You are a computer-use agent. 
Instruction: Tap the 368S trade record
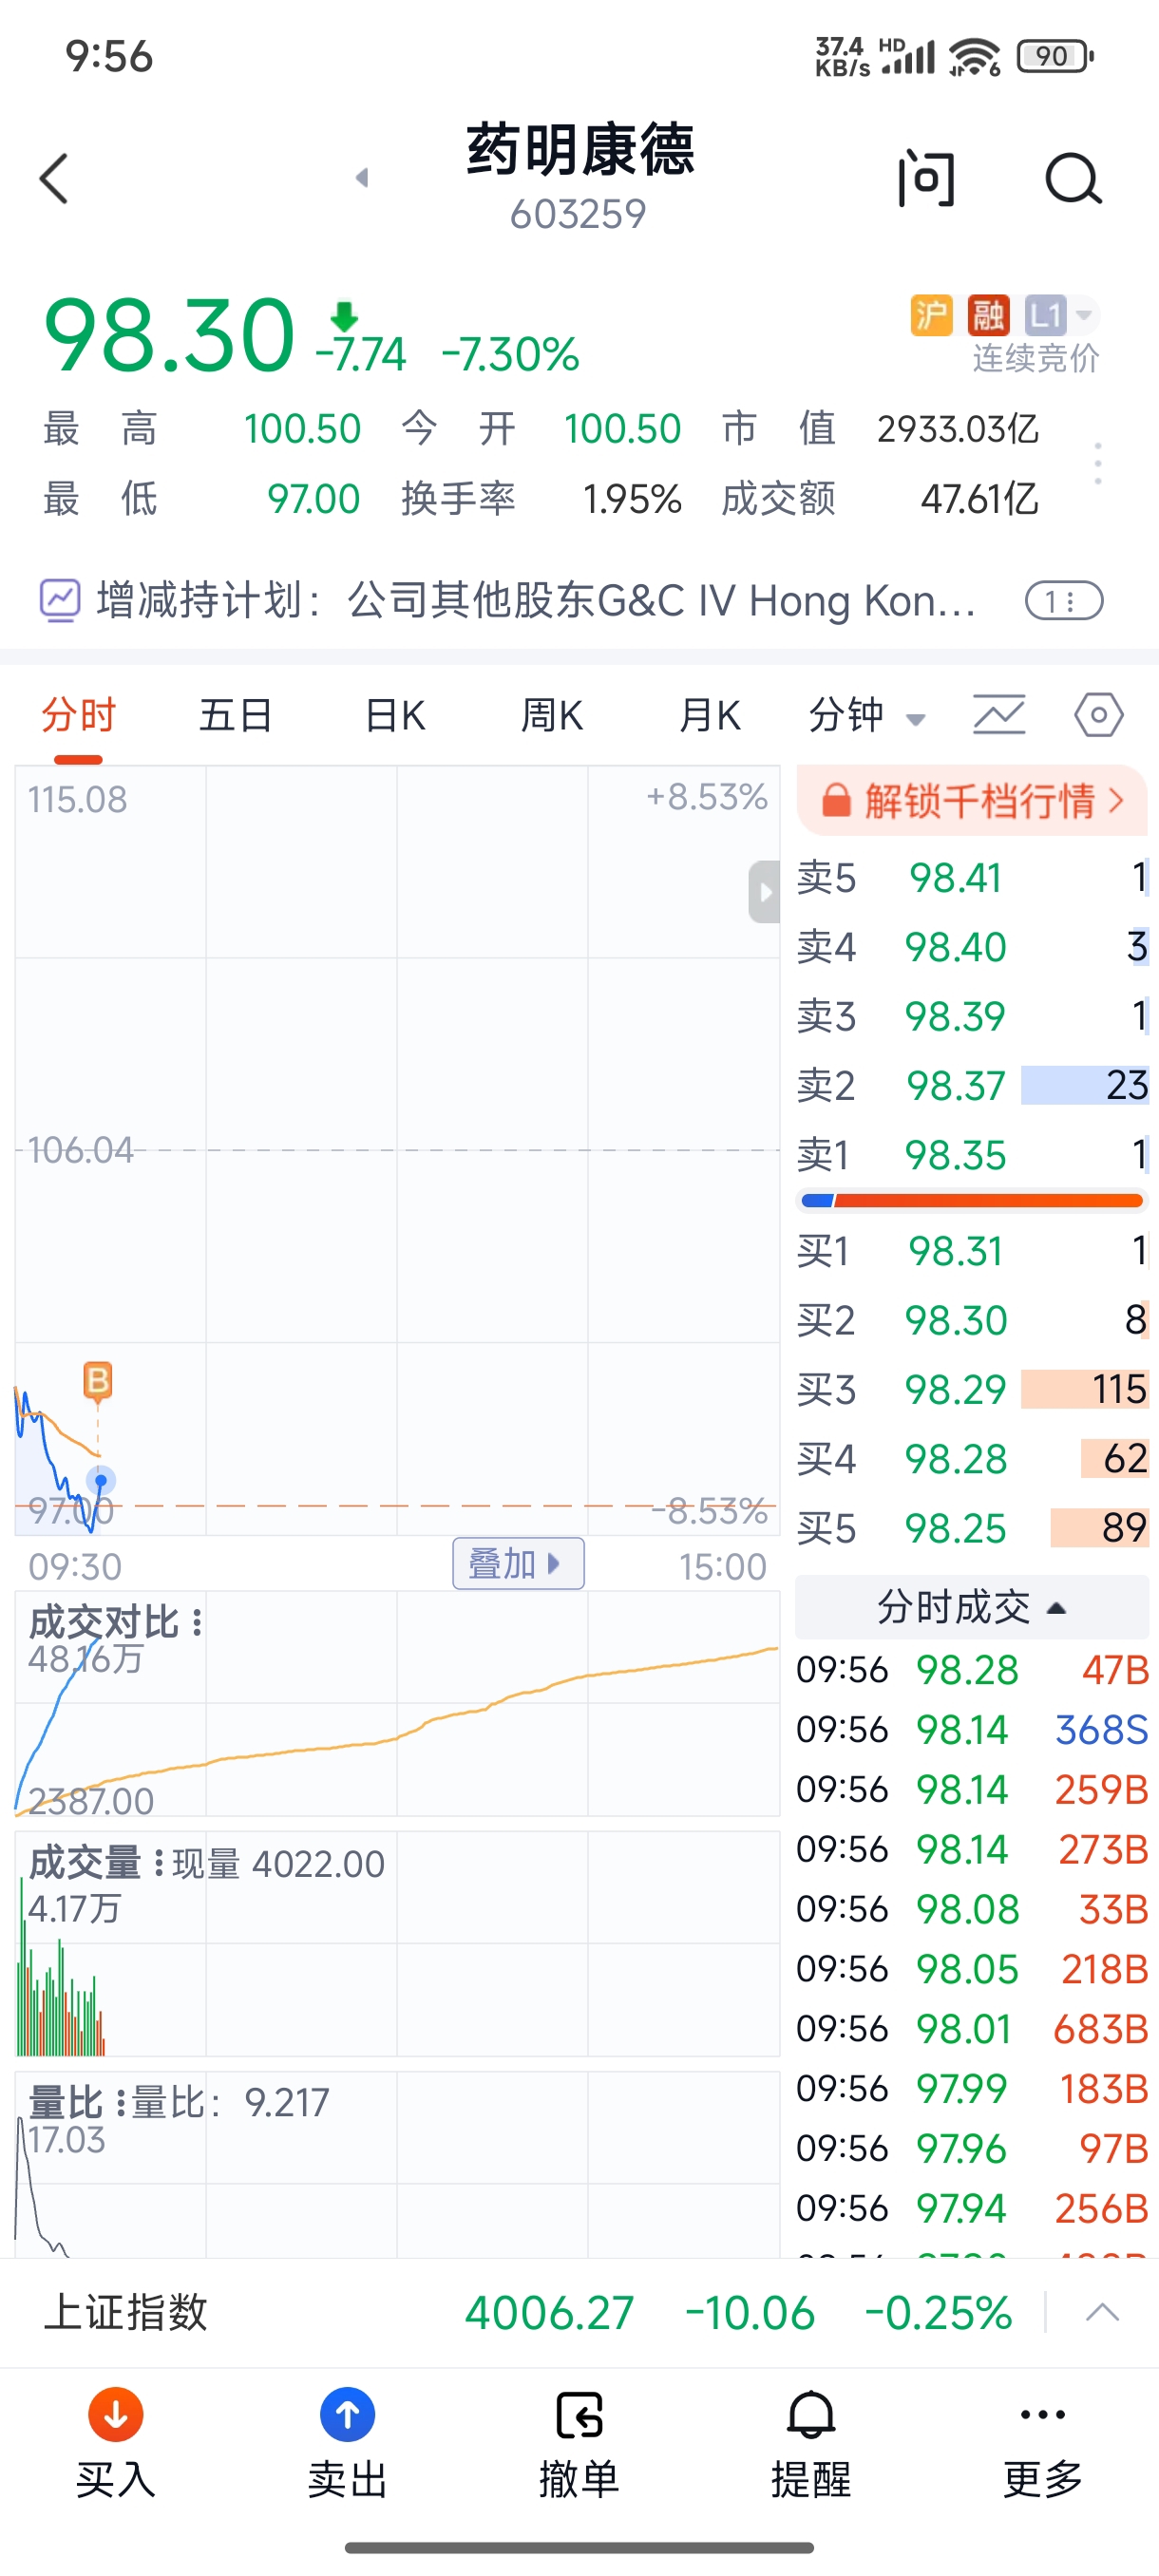[972, 1730]
